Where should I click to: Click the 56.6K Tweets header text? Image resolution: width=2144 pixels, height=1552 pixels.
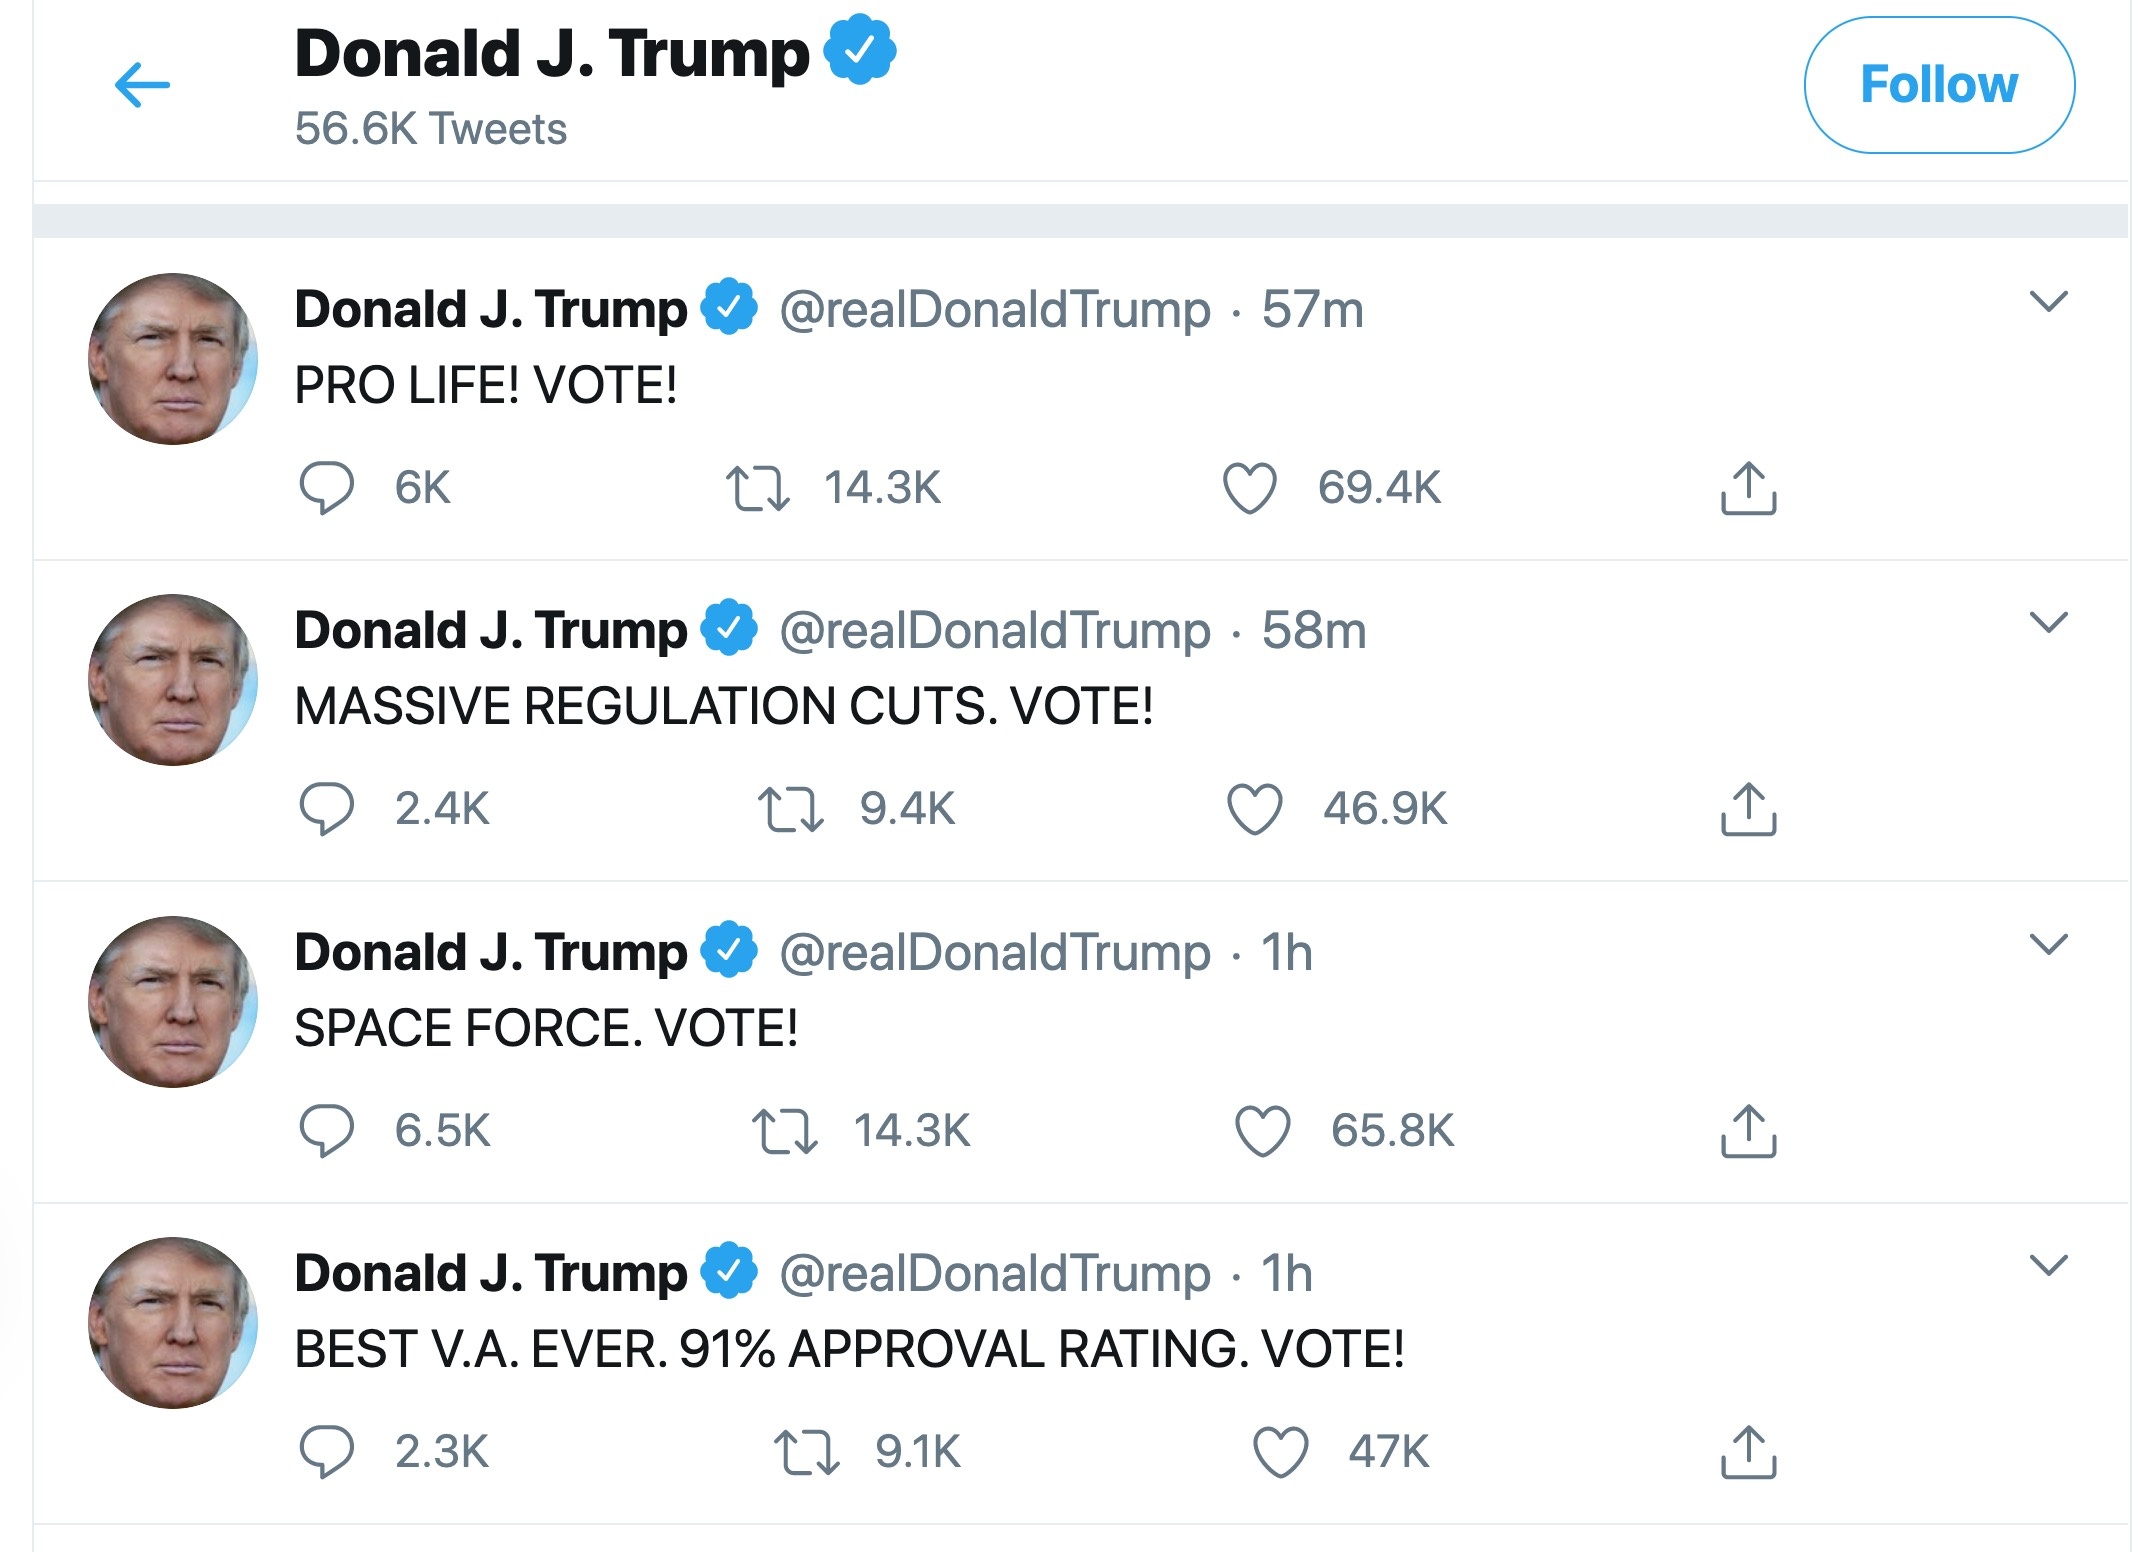[430, 127]
